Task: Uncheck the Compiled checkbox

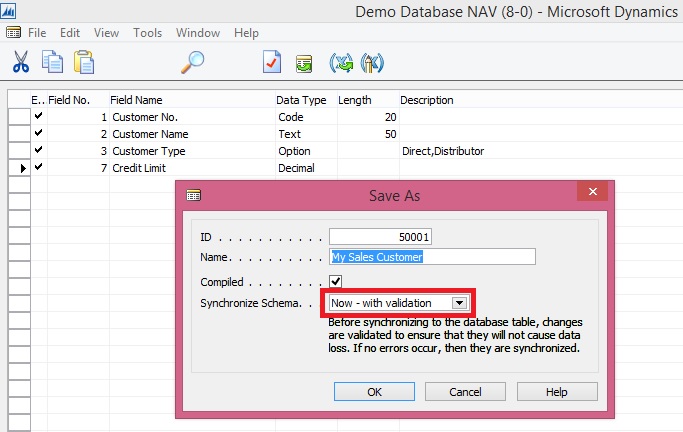Action: tap(336, 281)
